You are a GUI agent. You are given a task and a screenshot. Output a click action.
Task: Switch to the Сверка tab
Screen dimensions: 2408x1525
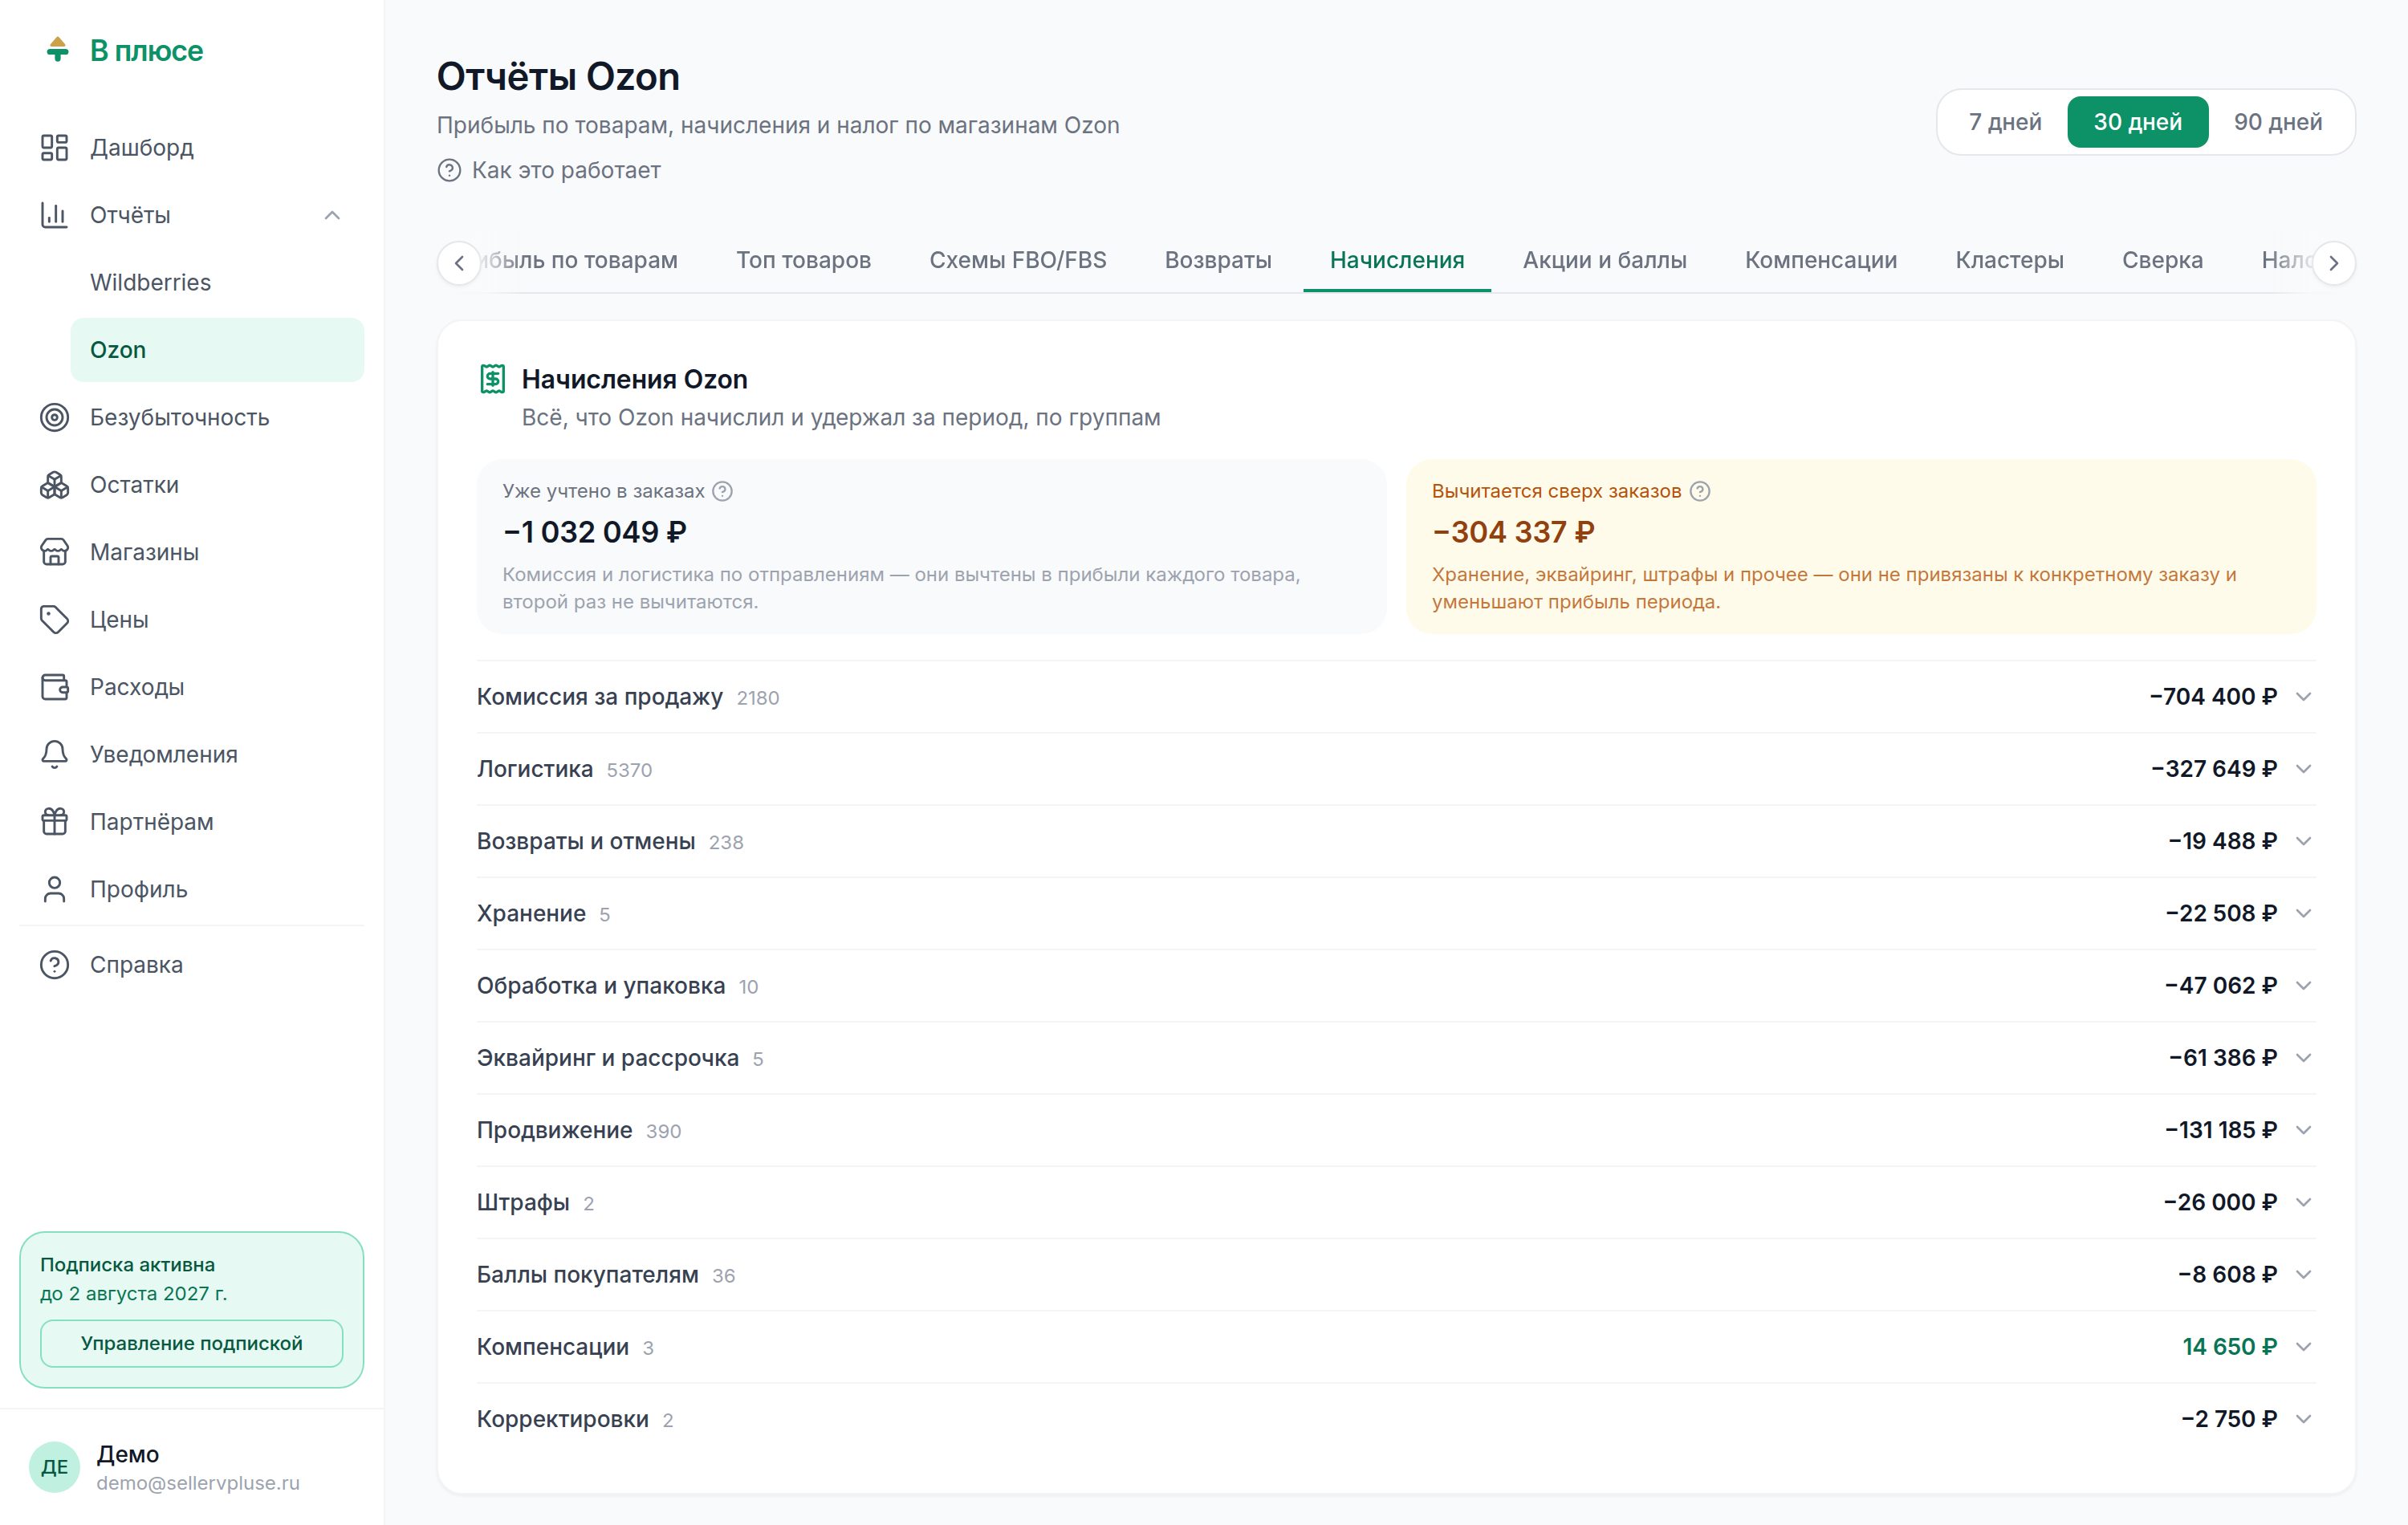(x=2162, y=261)
